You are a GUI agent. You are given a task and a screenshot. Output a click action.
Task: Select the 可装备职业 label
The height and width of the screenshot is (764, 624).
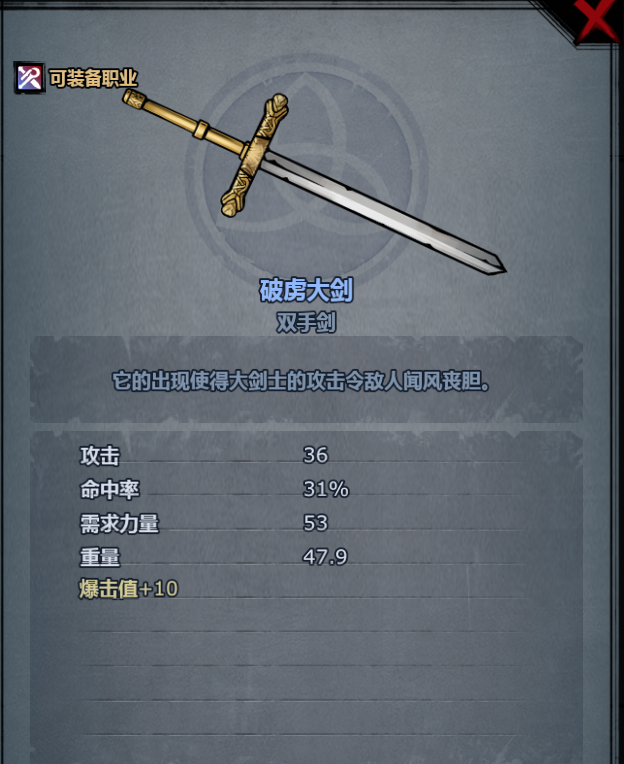click(94, 78)
